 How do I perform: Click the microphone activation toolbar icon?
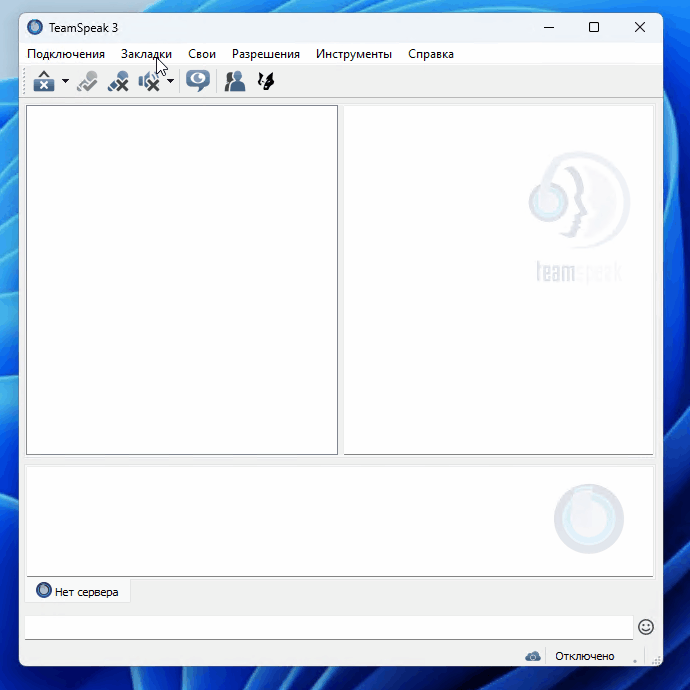click(87, 81)
